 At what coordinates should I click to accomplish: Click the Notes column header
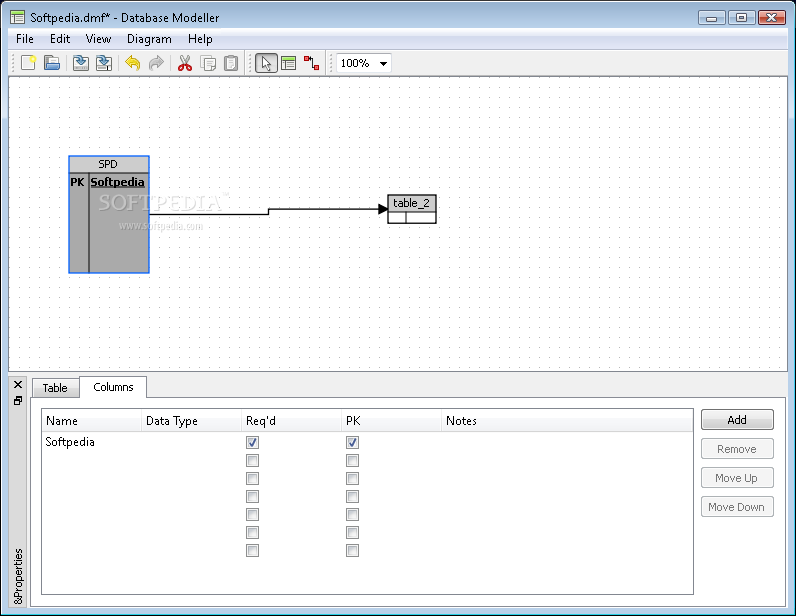[567, 421]
